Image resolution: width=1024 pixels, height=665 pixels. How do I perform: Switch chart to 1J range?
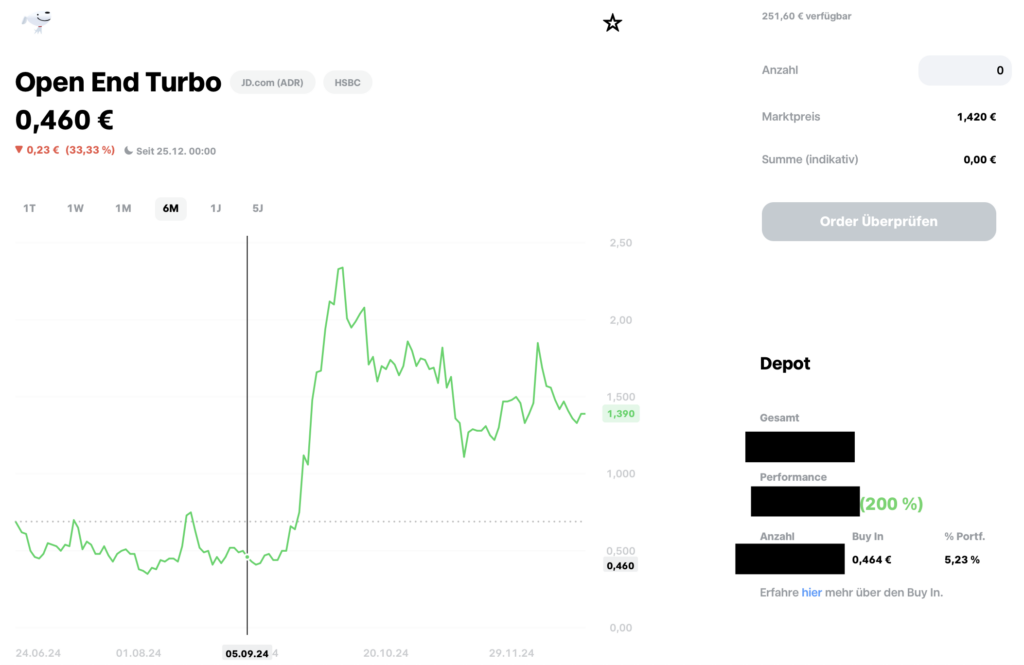(215, 208)
